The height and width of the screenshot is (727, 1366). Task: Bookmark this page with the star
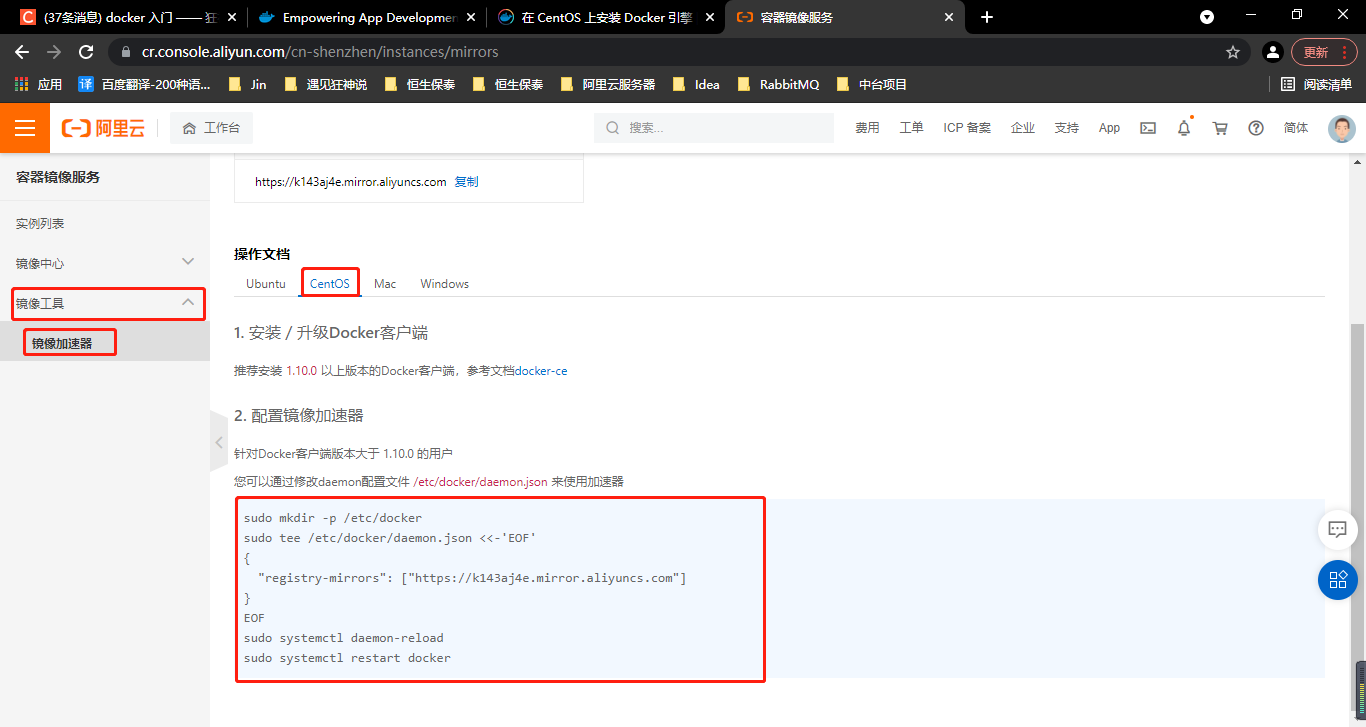click(x=1233, y=52)
